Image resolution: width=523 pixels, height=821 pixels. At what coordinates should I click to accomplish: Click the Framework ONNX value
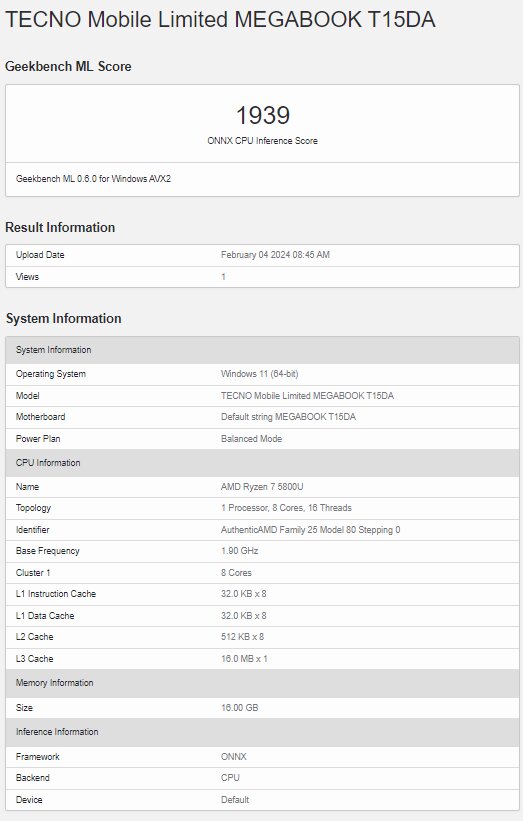pos(233,757)
